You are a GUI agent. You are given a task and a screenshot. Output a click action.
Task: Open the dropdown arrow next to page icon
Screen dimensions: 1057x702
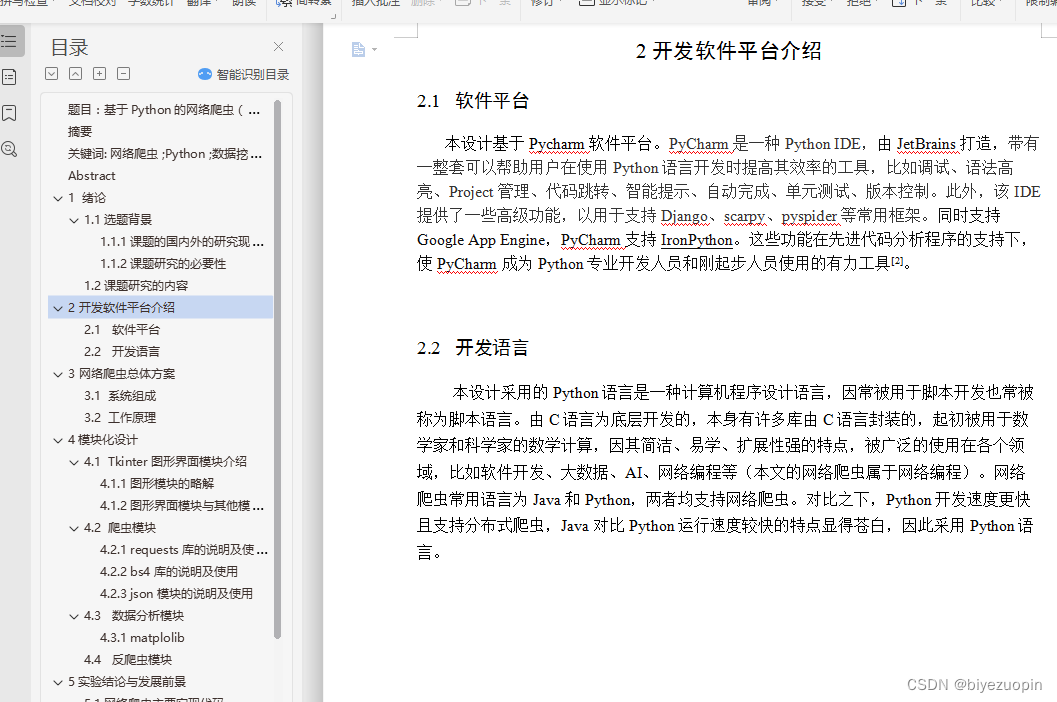(x=375, y=50)
